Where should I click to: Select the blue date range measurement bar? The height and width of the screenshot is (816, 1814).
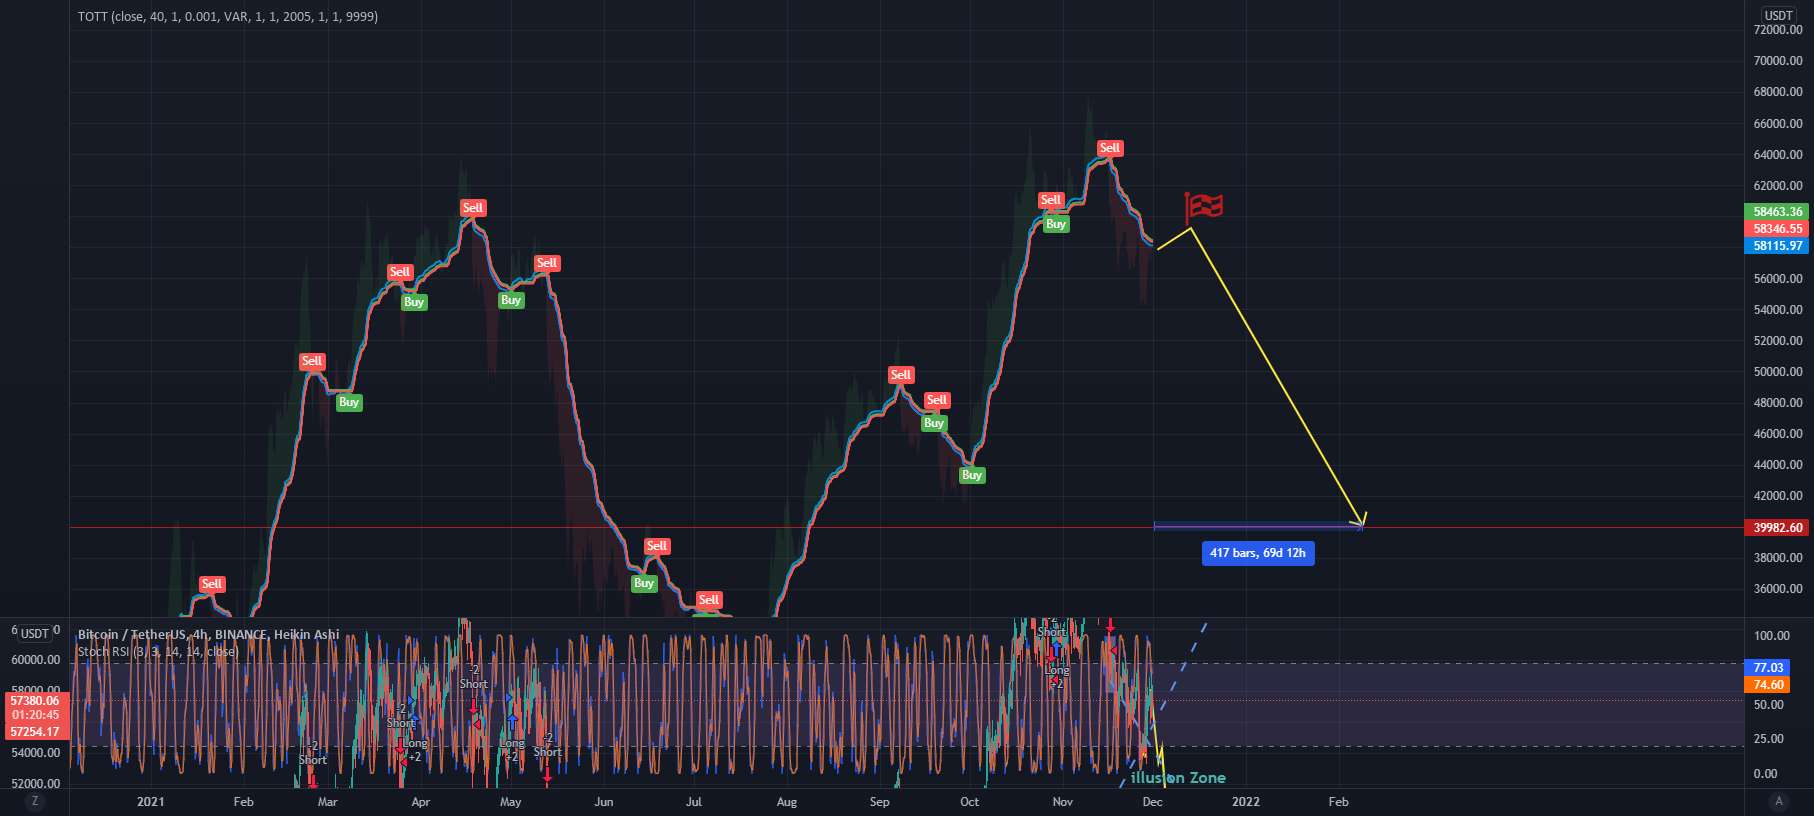click(x=1258, y=525)
